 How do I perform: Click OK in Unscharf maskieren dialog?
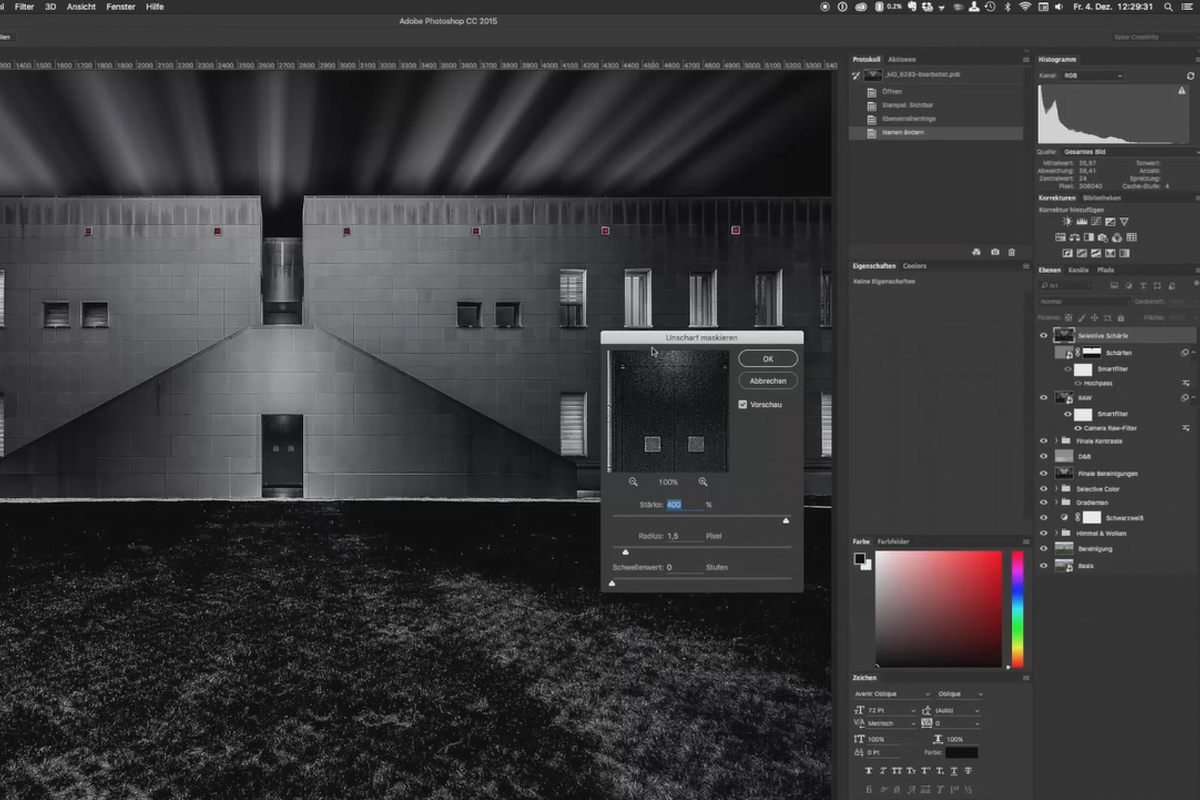(768, 358)
